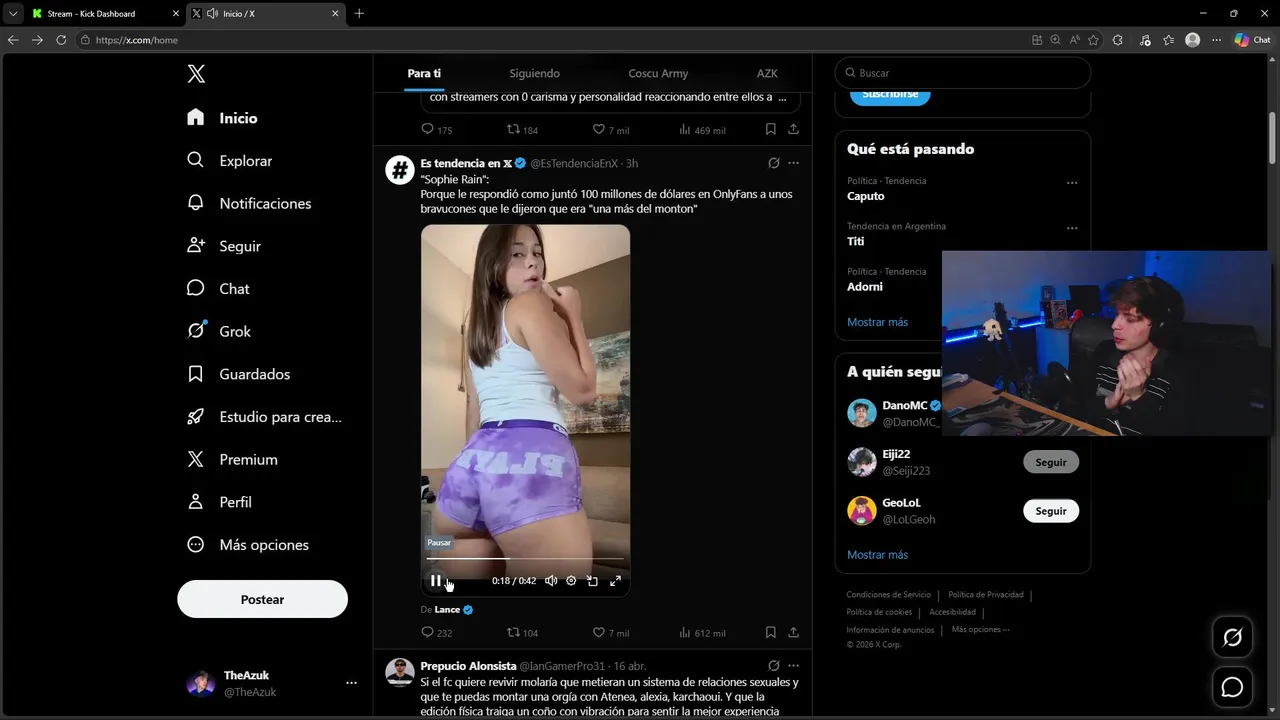1280x720 pixels.
Task: Open Guardados bookmarks
Action: [240, 374]
